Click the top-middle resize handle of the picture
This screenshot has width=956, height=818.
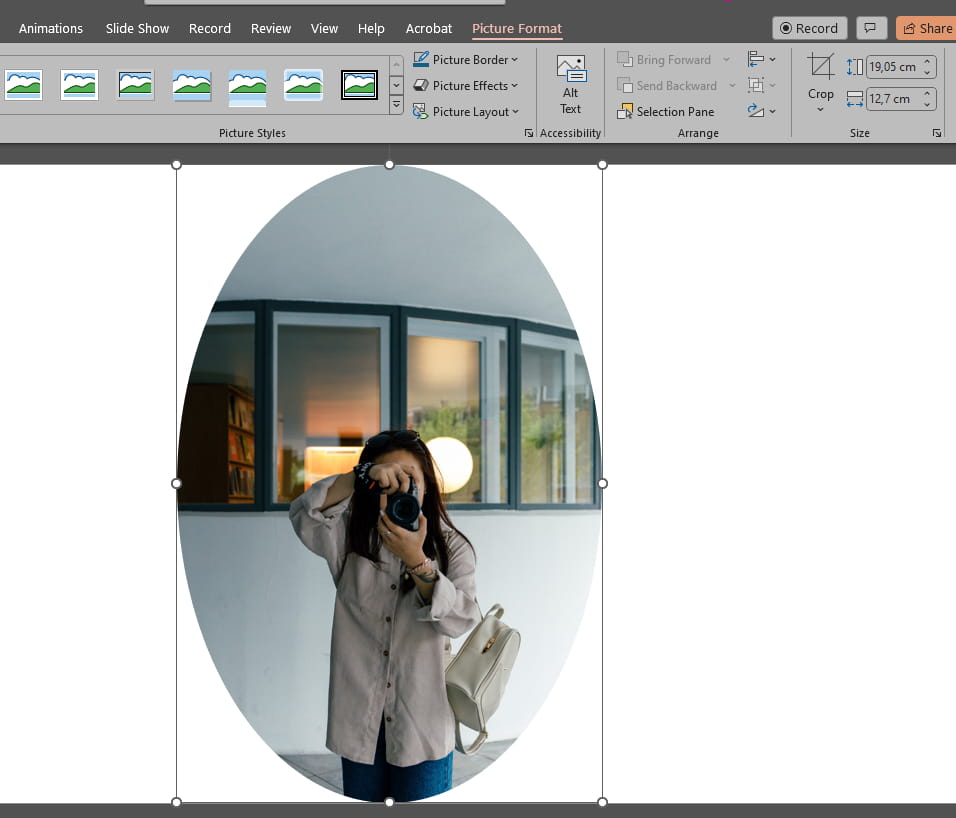point(389,165)
